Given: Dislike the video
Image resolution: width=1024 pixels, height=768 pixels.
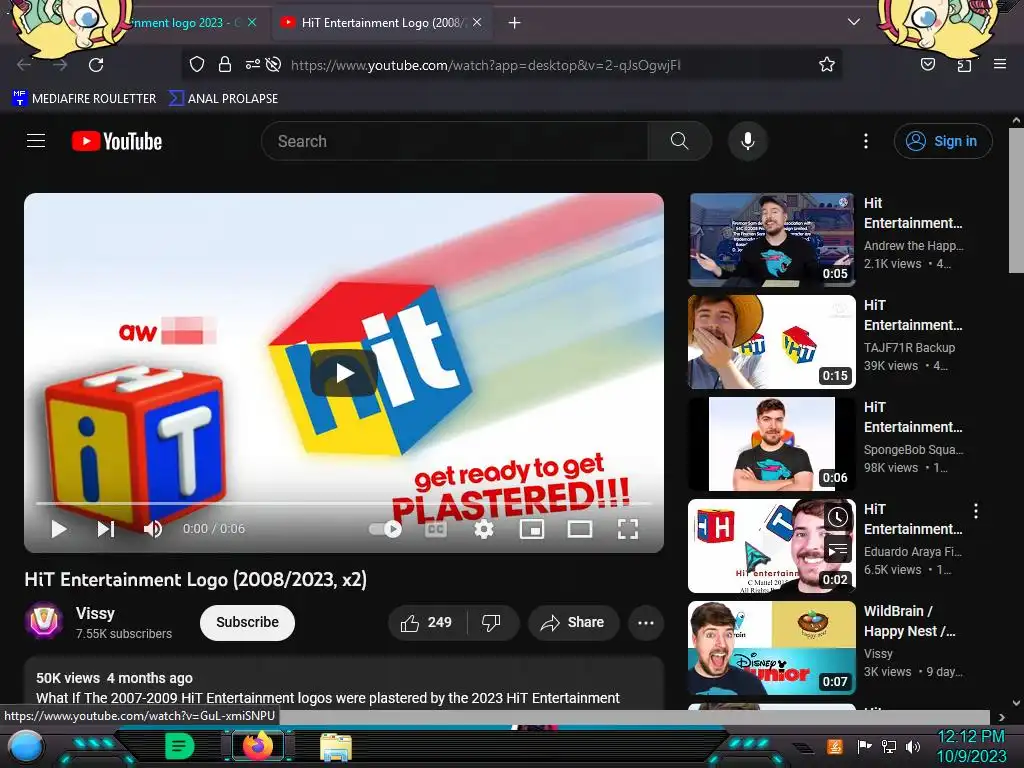Looking at the screenshot, I should 492,622.
